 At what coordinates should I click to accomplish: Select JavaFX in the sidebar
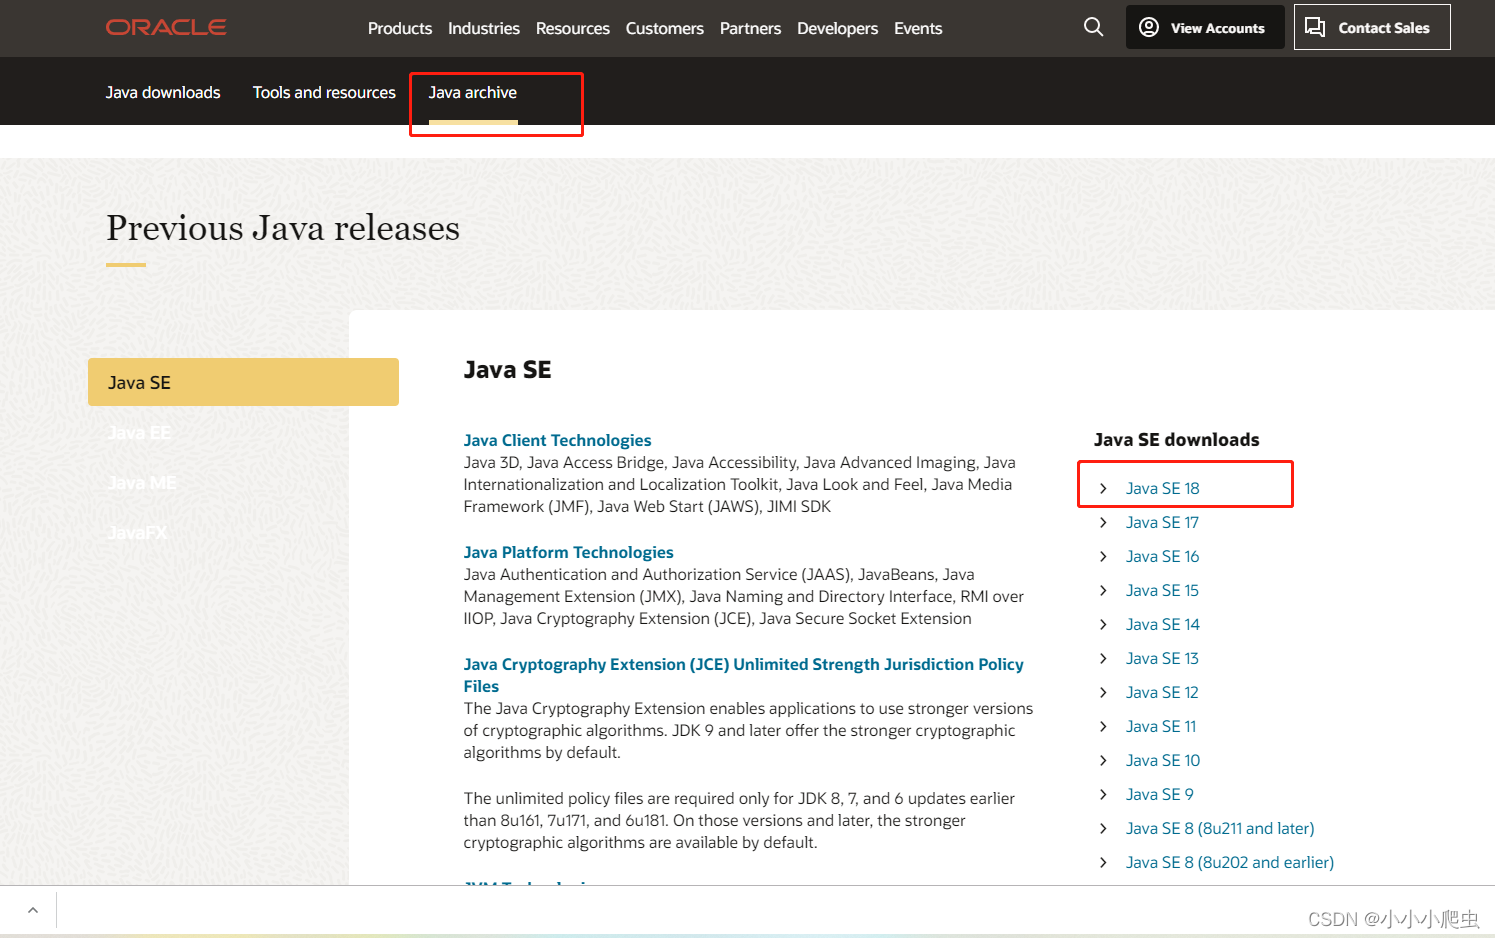(x=137, y=532)
